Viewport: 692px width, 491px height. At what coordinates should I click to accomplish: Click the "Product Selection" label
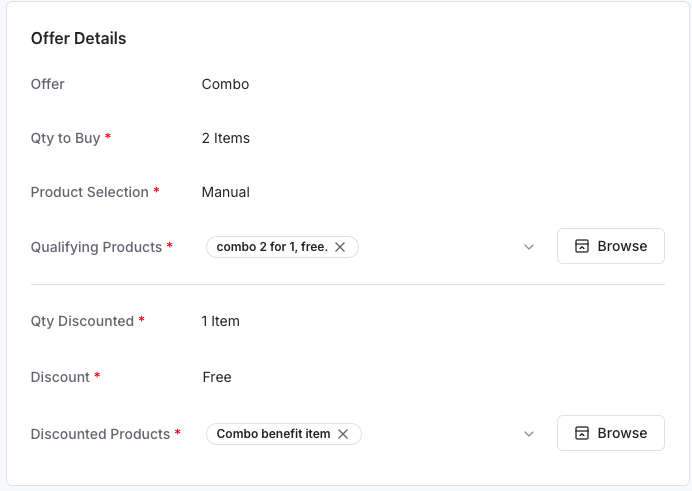(x=90, y=192)
